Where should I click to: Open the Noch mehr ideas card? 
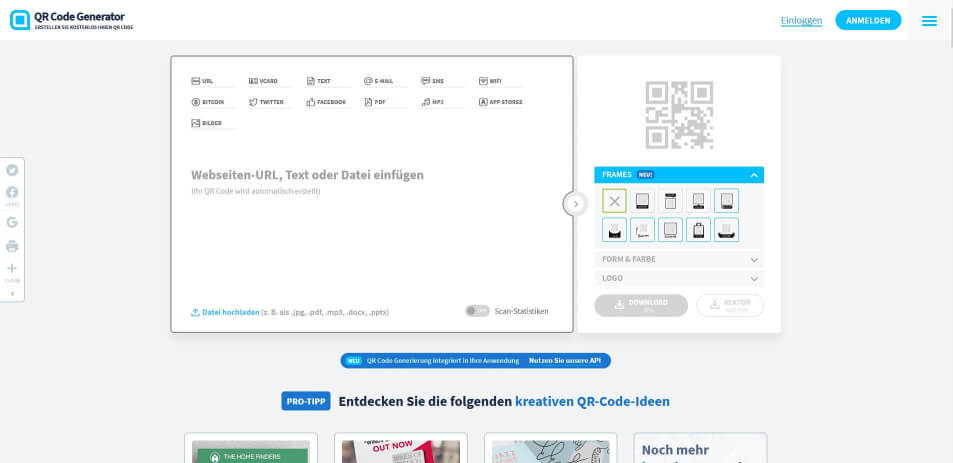(x=700, y=448)
